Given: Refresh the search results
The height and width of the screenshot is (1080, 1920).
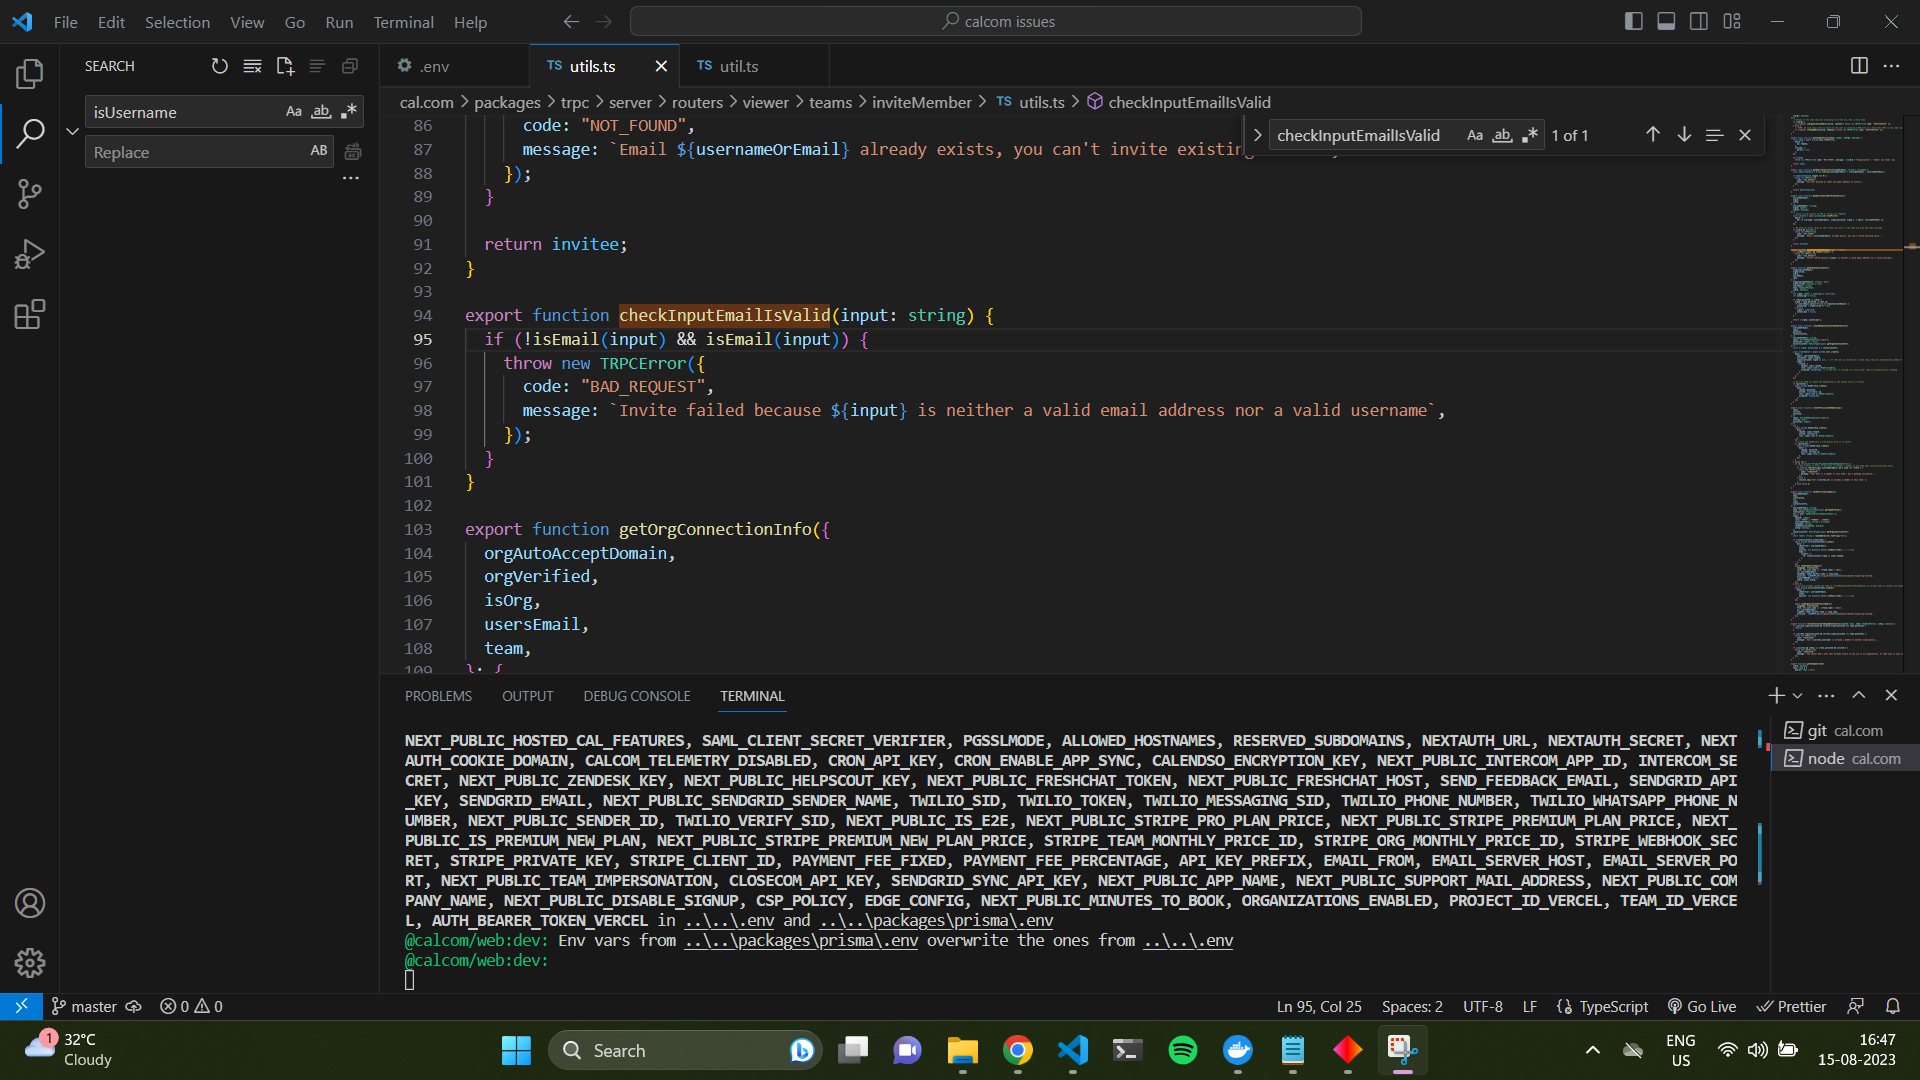Looking at the screenshot, I should click(220, 66).
